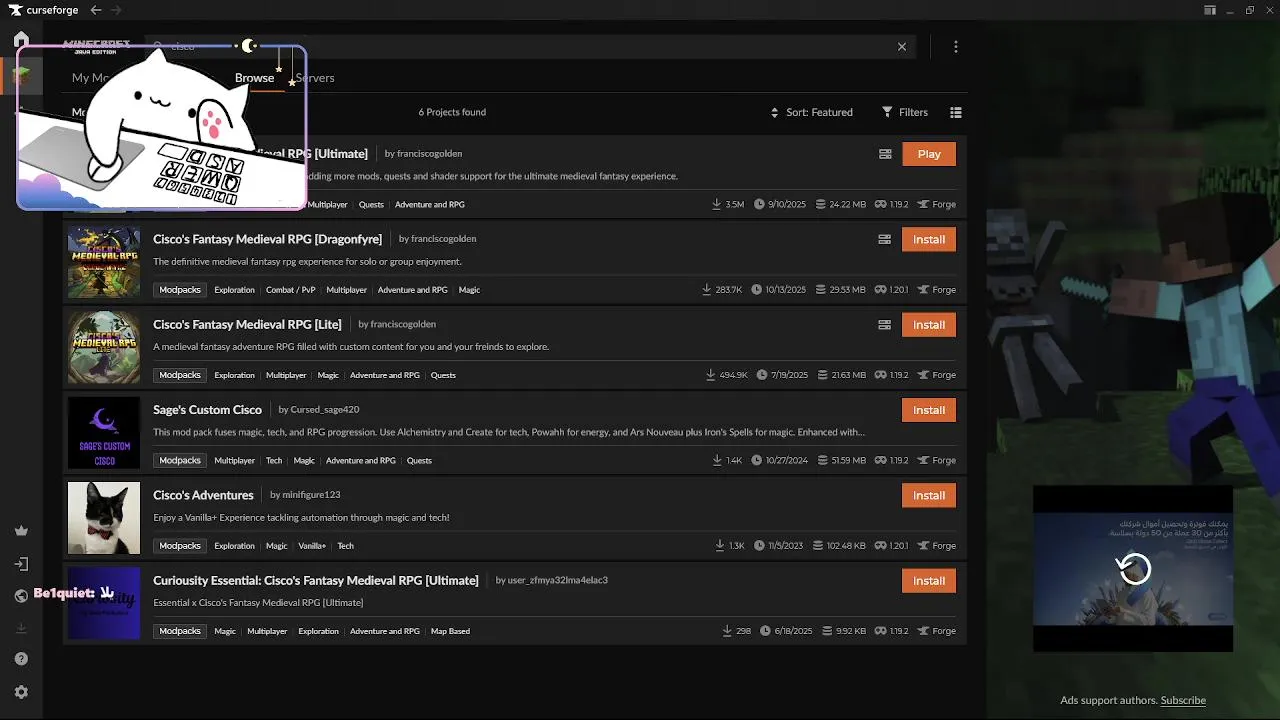This screenshot has width=1280, height=720.
Task: Click server pack icon for Medieval RPG [Ultimate]
Action: point(885,154)
